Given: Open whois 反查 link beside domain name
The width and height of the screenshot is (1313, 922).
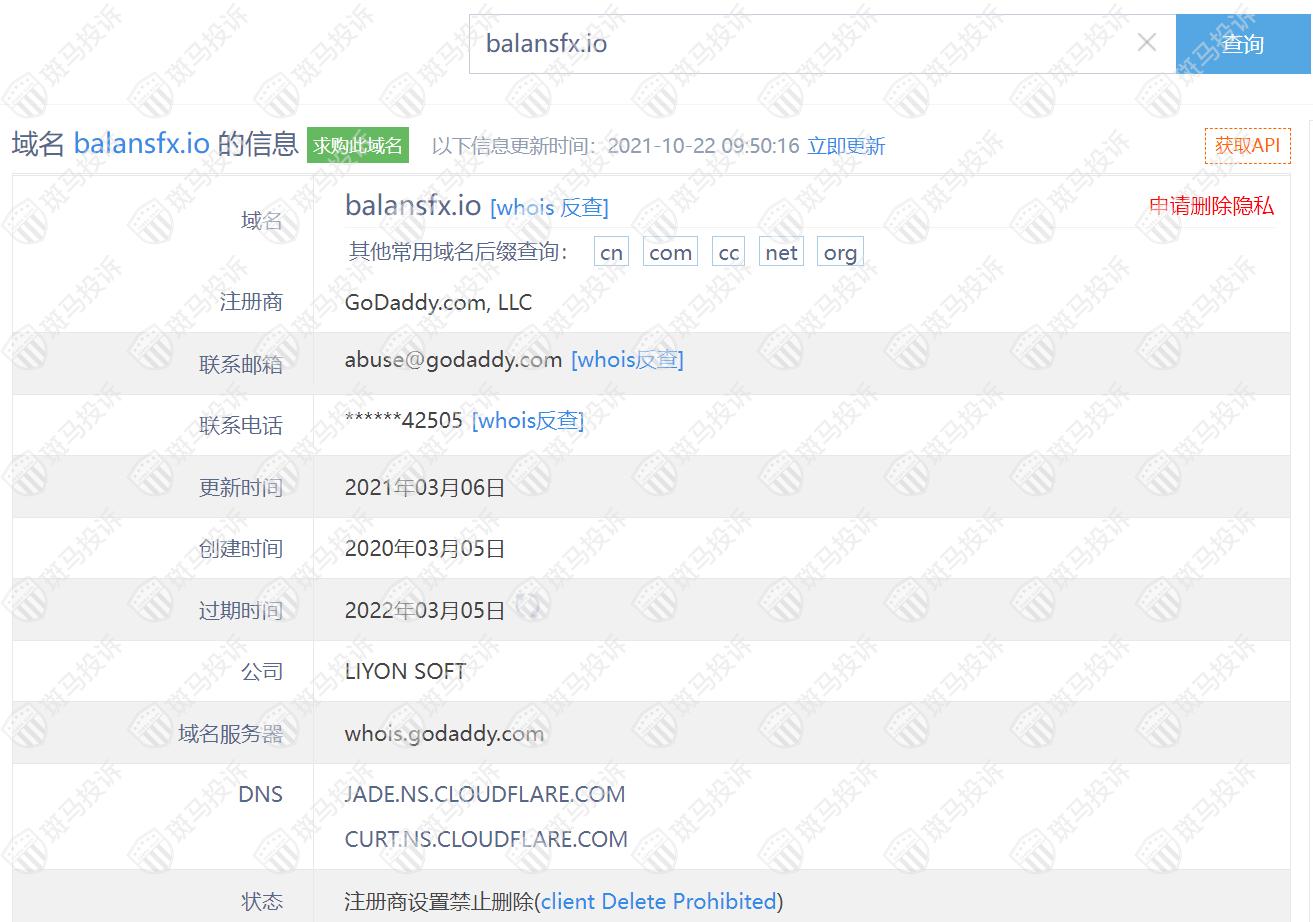Looking at the screenshot, I should coord(549,207).
